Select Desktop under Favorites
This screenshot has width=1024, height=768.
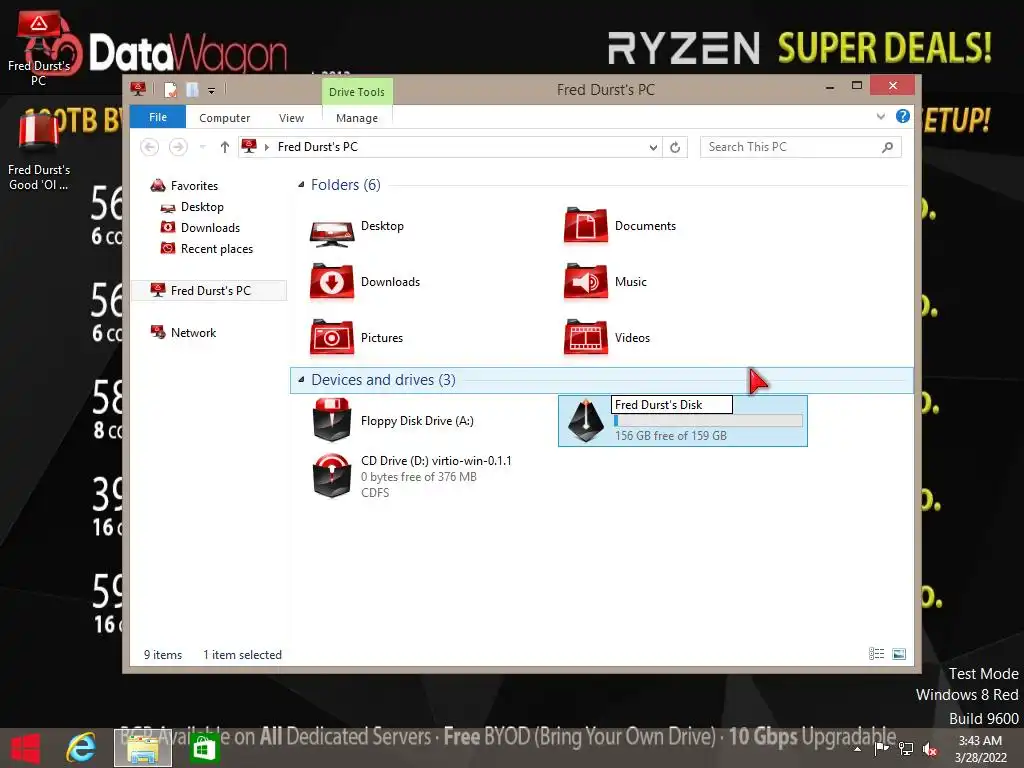pos(202,207)
